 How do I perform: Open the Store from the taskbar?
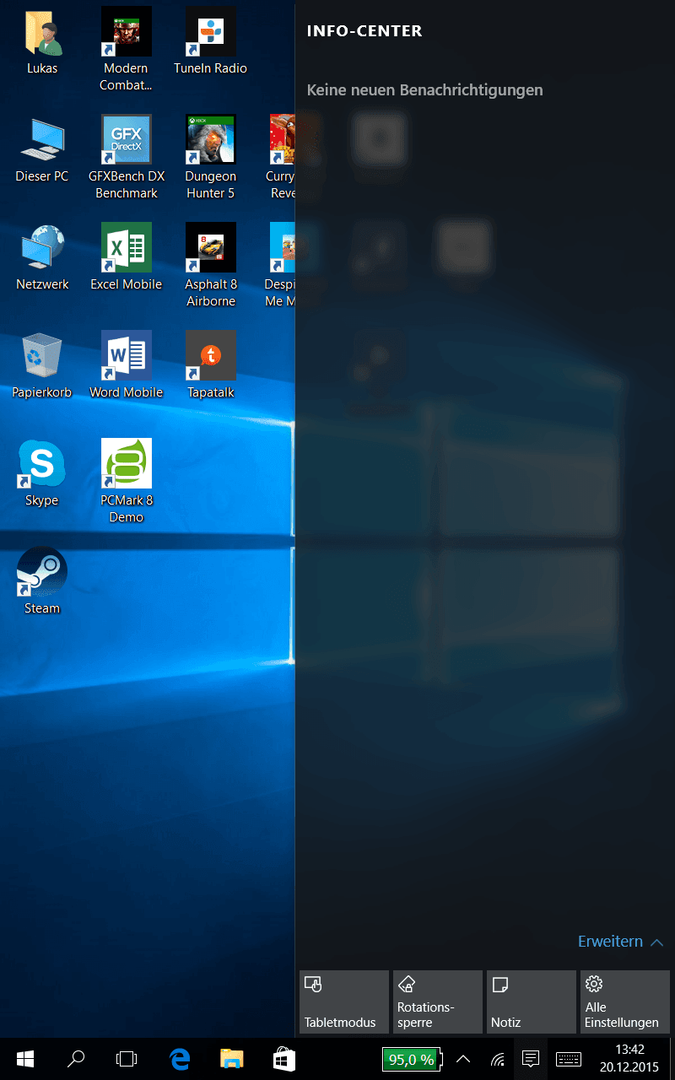point(284,1059)
